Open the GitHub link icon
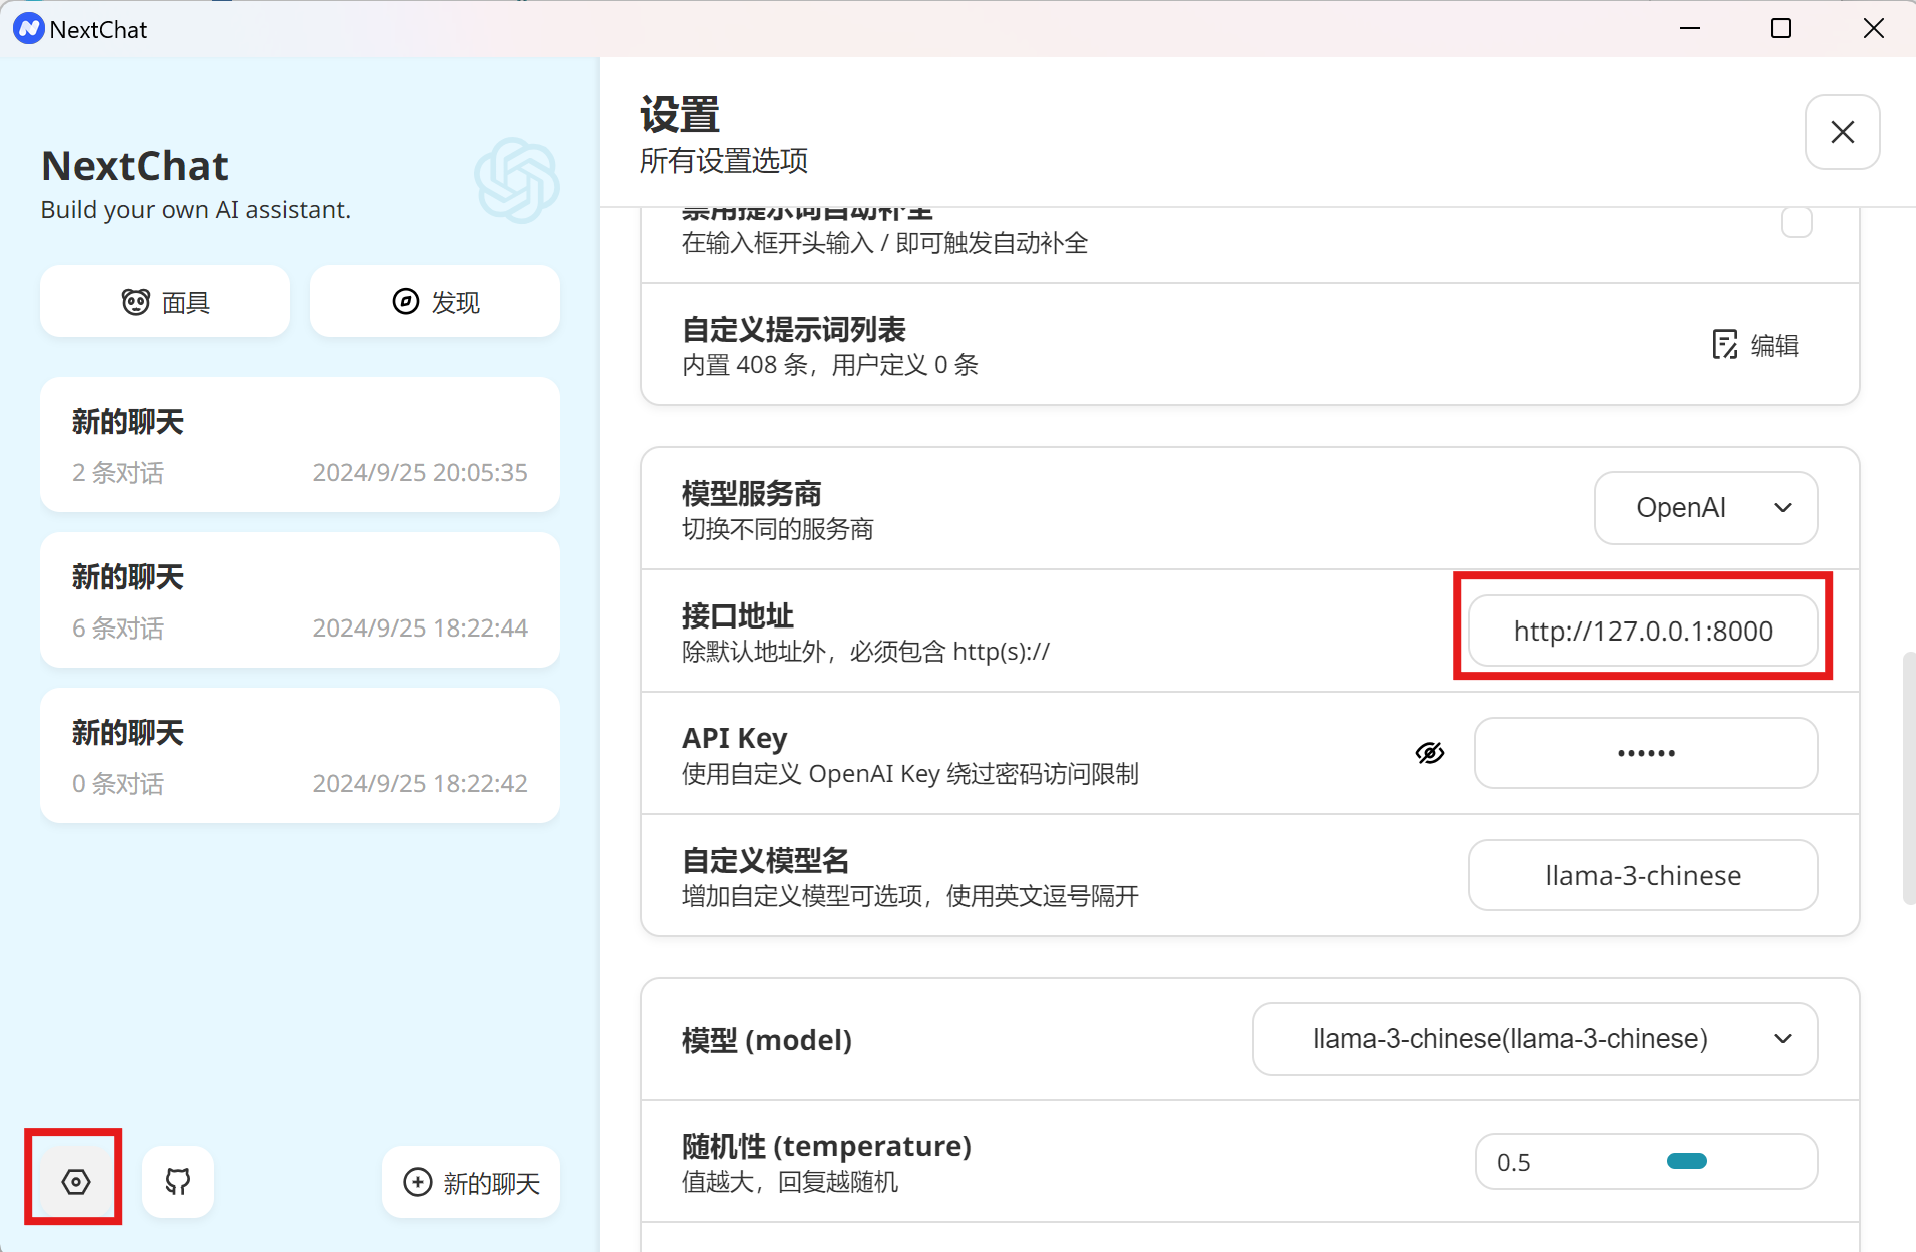 tap(178, 1182)
